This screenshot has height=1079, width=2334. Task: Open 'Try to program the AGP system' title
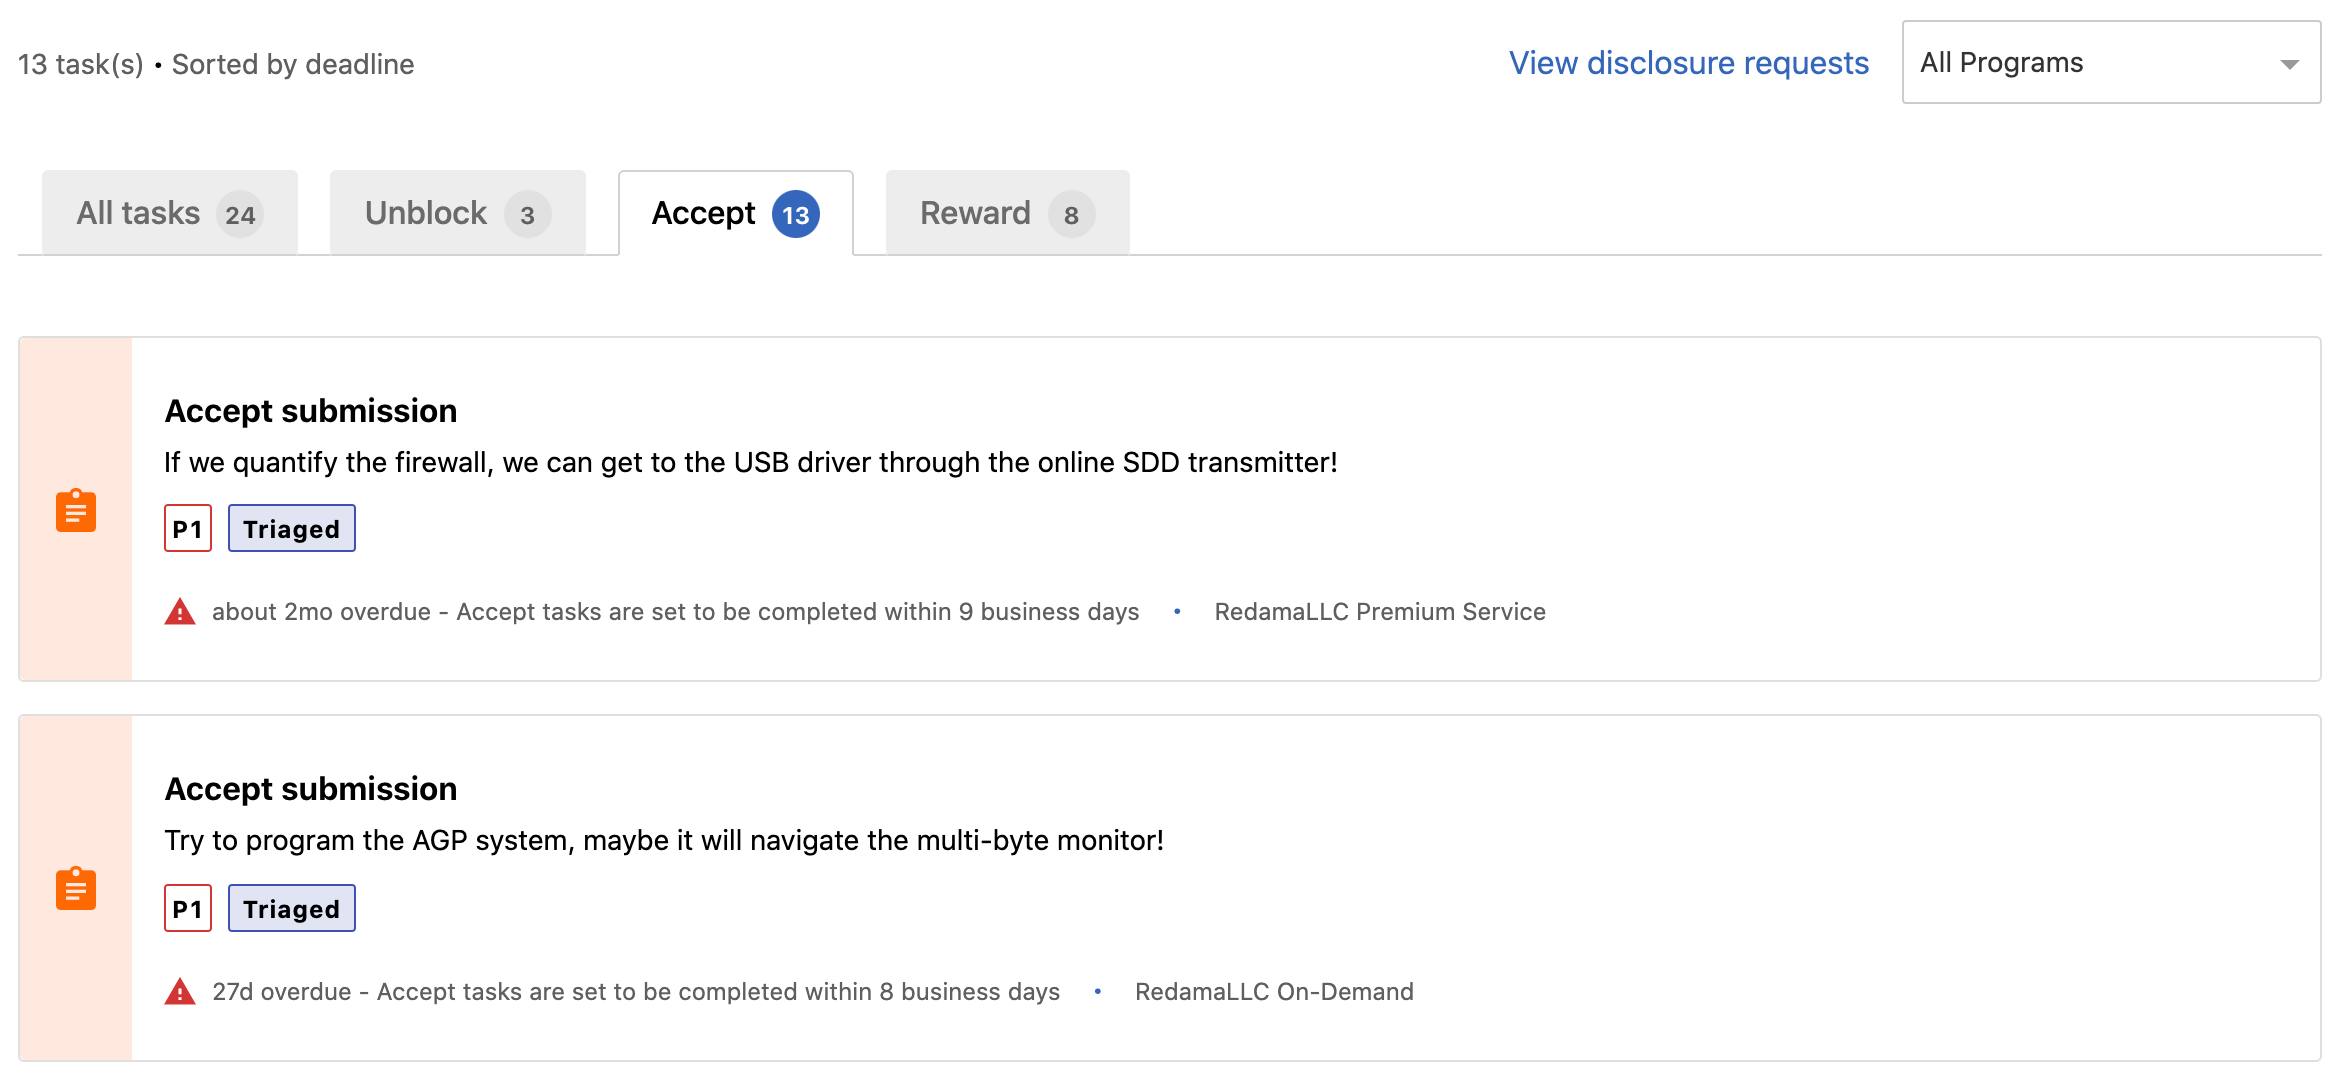[x=664, y=840]
